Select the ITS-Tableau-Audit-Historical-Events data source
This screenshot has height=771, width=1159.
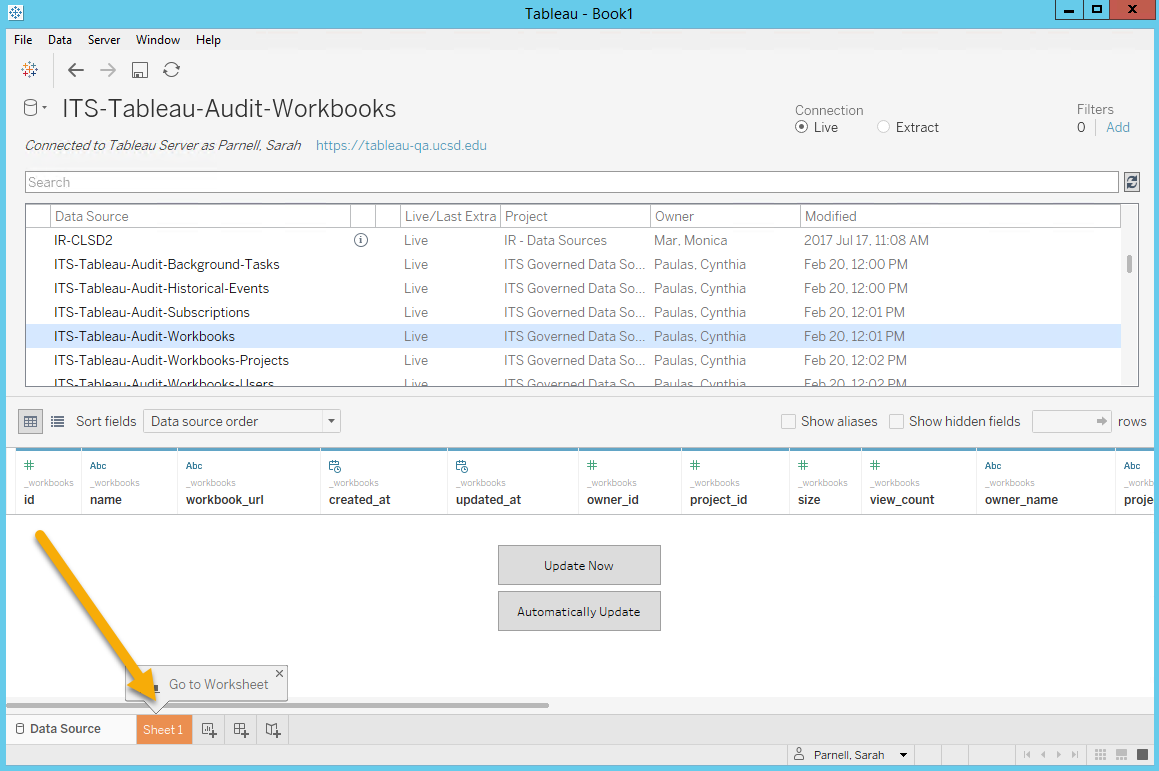click(574, 288)
